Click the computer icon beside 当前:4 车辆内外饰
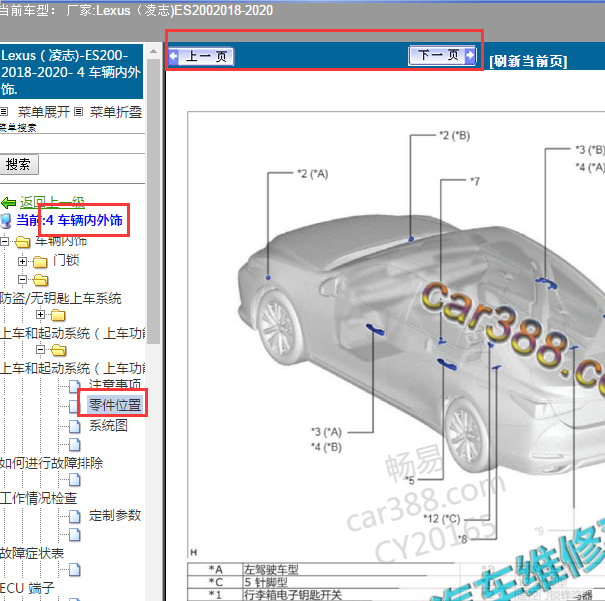 click(6, 221)
